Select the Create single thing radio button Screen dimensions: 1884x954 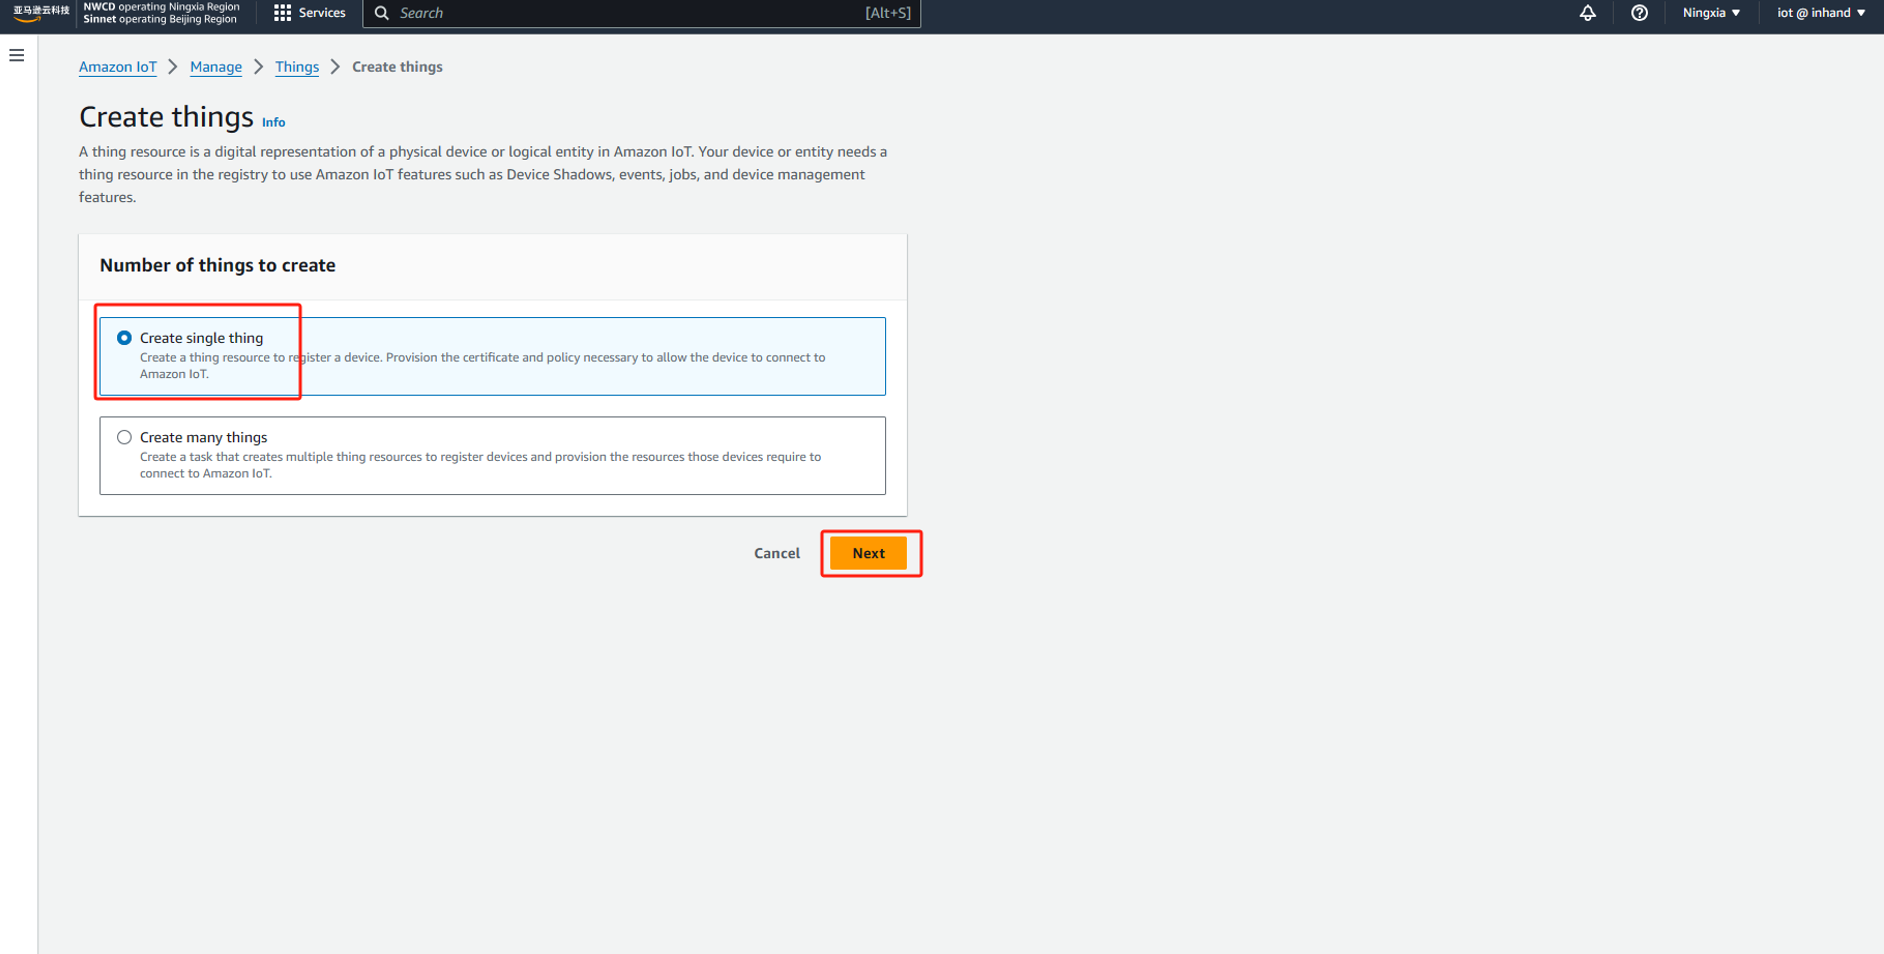124,338
